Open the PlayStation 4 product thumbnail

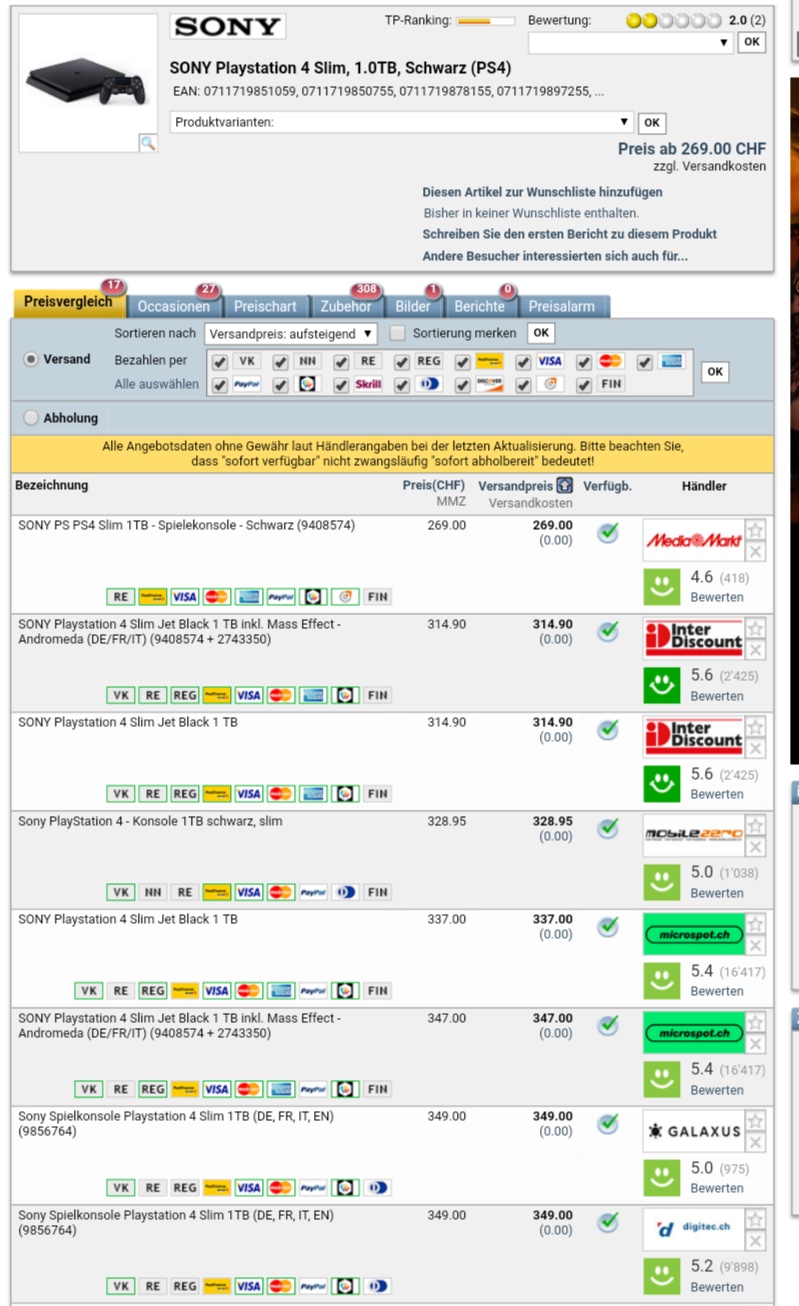click(87, 81)
